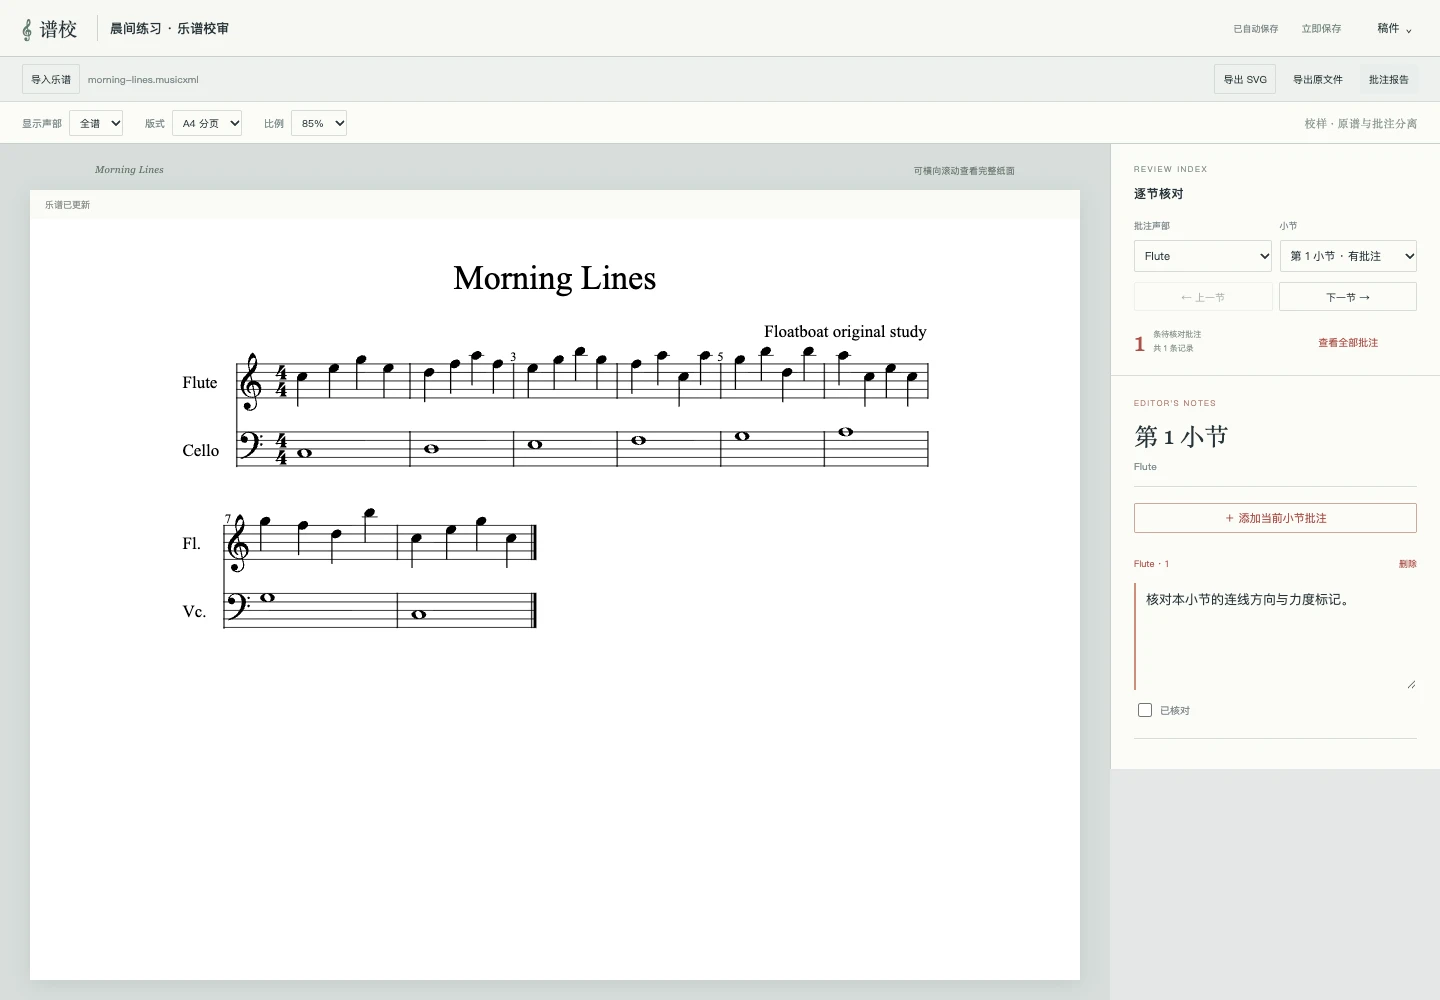Click the treble clef on Flute staff
The image size is (1440, 1000).
(x=251, y=381)
